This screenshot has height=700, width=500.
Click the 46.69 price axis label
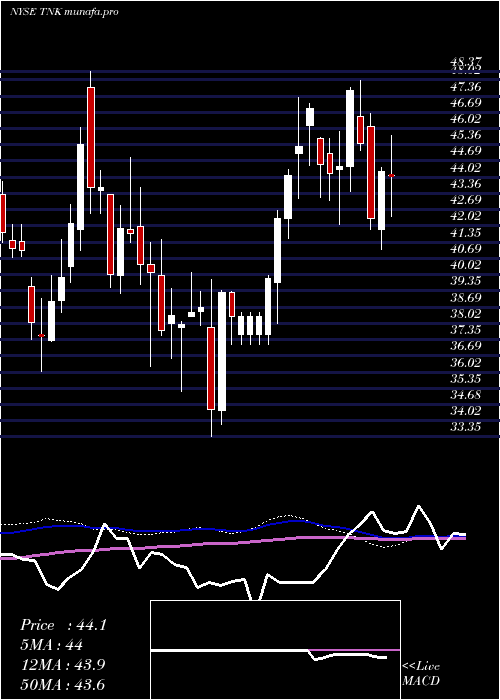[x=466, y=103]
